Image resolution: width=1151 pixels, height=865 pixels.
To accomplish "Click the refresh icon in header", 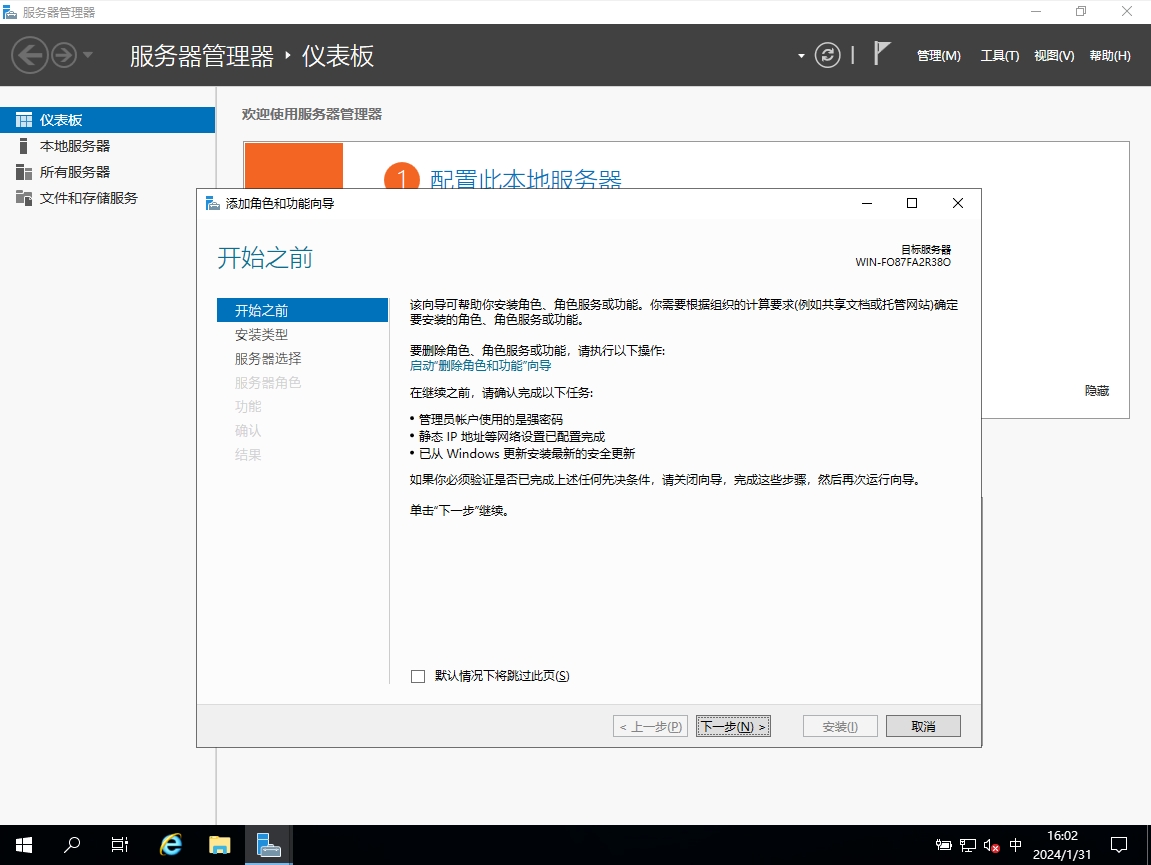I will click(x=827, y=55).
